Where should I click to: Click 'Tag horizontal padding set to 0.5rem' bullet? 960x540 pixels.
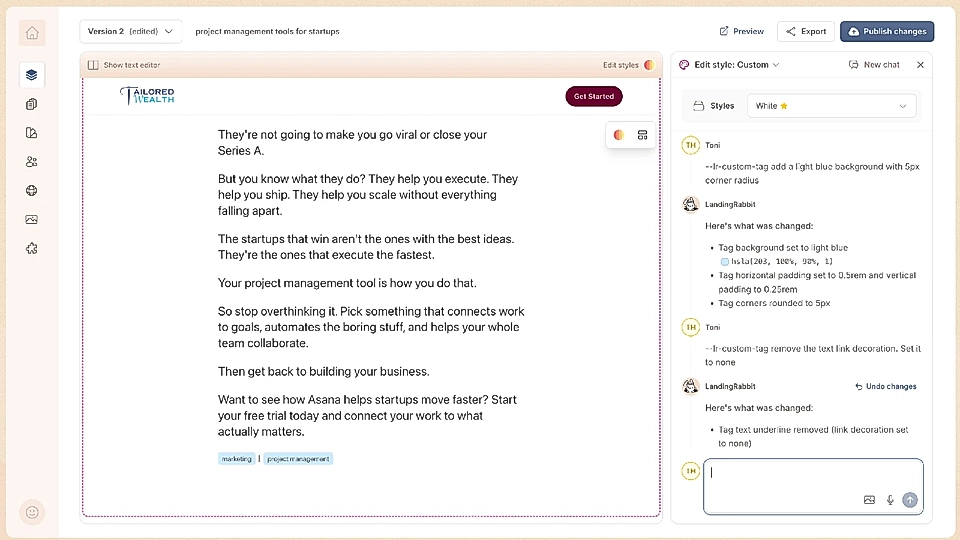[817, 282]
